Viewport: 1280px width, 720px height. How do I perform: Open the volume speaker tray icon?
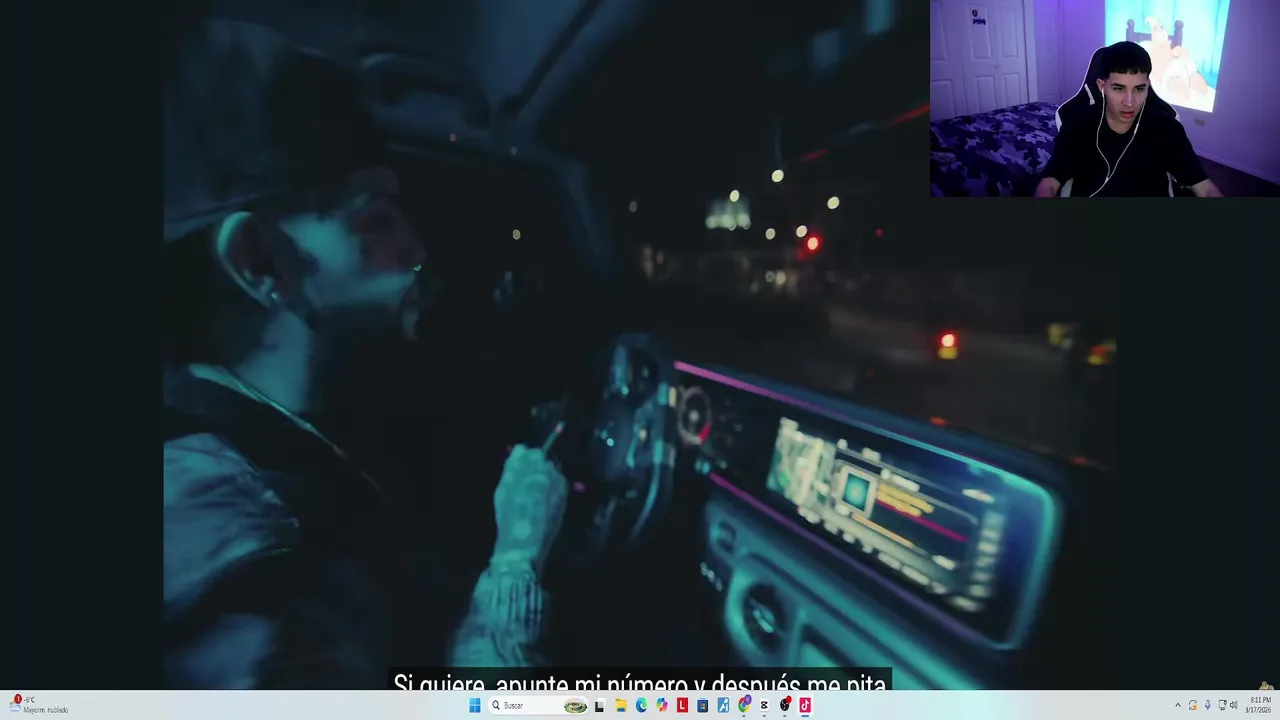point(1233,705)
